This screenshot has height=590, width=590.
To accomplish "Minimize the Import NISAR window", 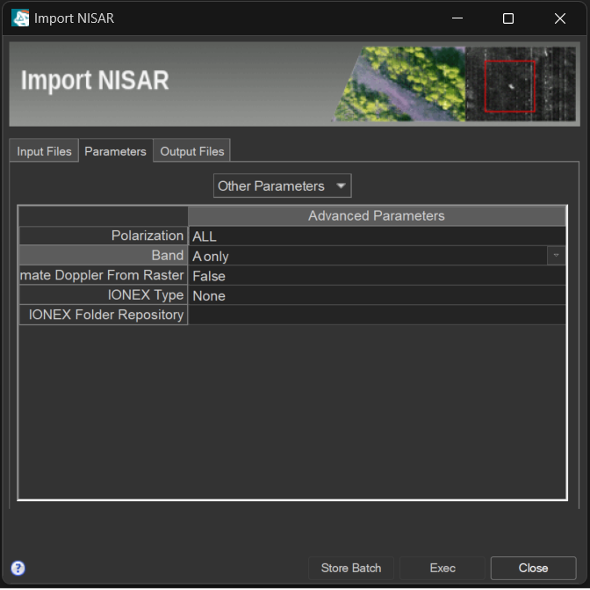I will click(x=457, y=18).
